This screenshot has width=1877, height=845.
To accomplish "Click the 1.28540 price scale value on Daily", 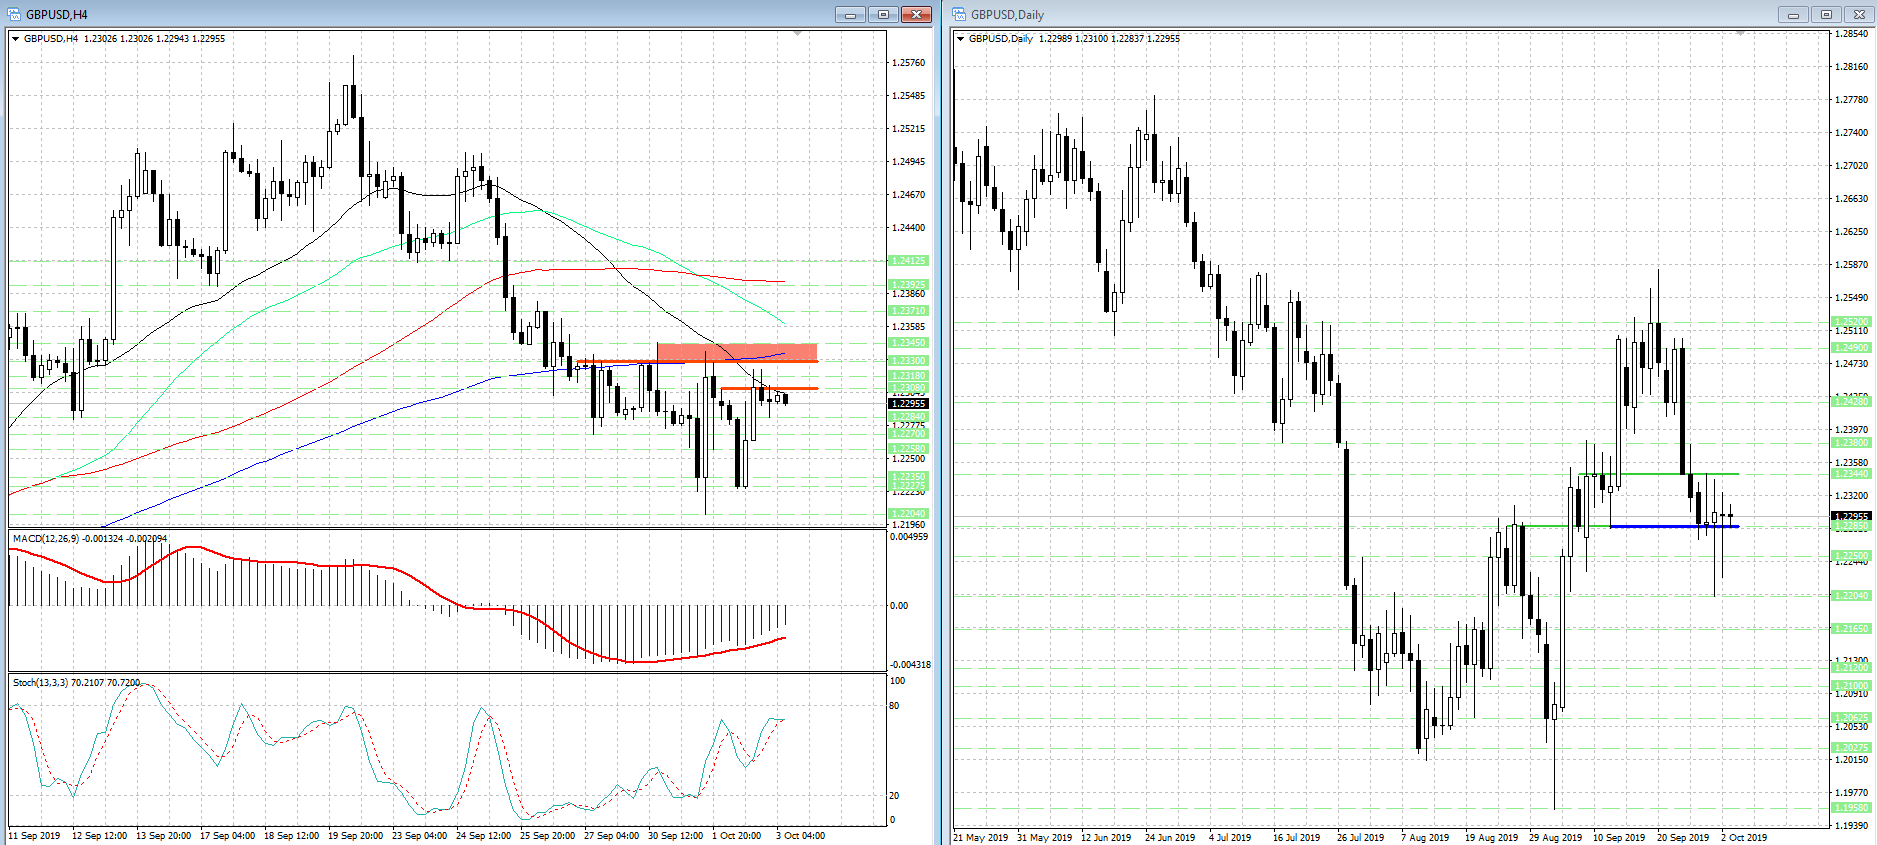I will [1851, 34].
